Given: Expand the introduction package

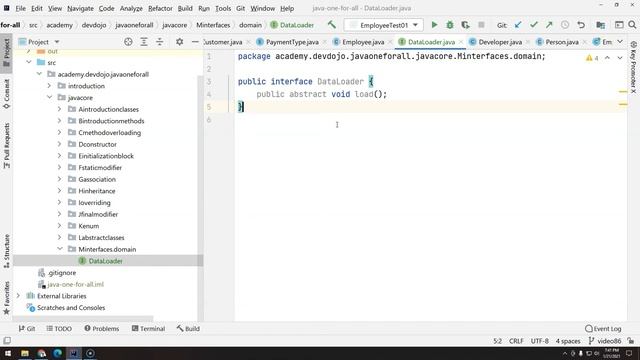Looking at the screenshot, I should pos(49,86).
